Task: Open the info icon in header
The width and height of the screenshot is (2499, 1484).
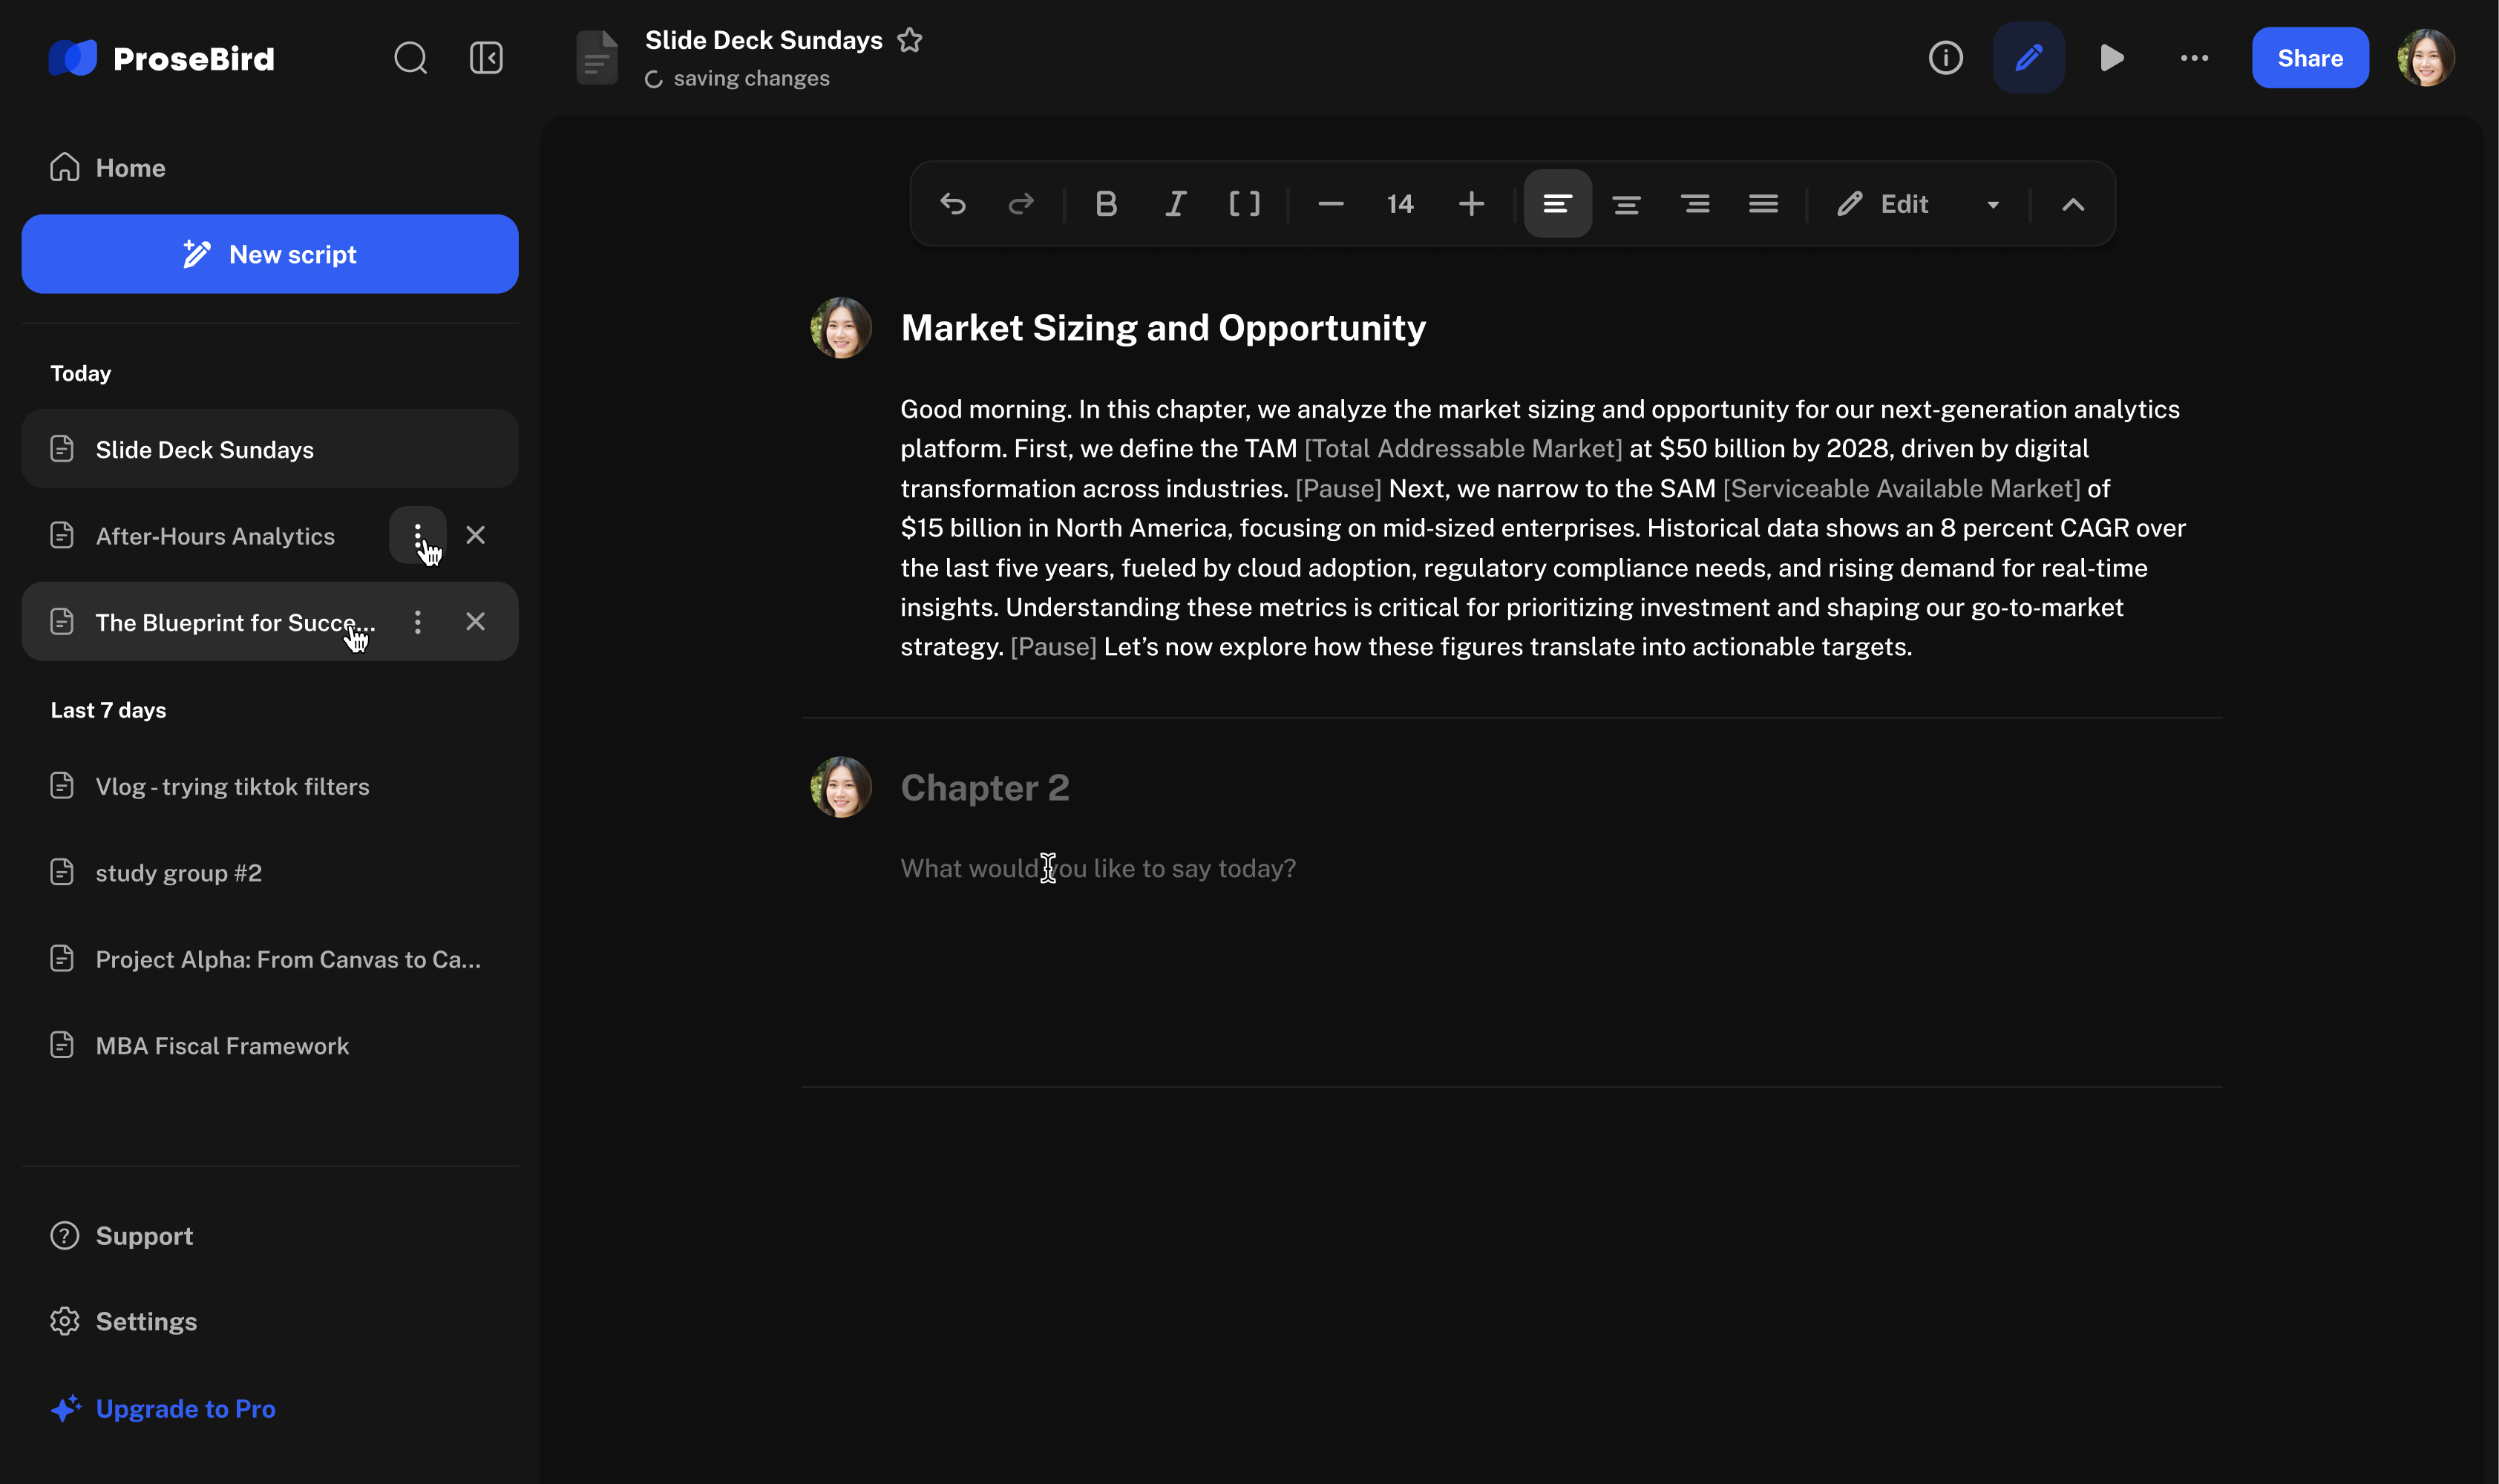Action: [x=1945, y=58]
